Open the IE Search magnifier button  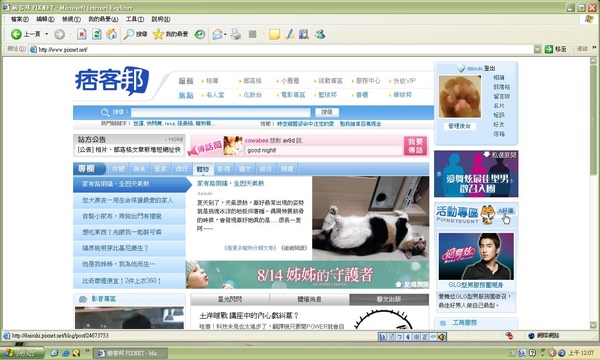point(129,34)
